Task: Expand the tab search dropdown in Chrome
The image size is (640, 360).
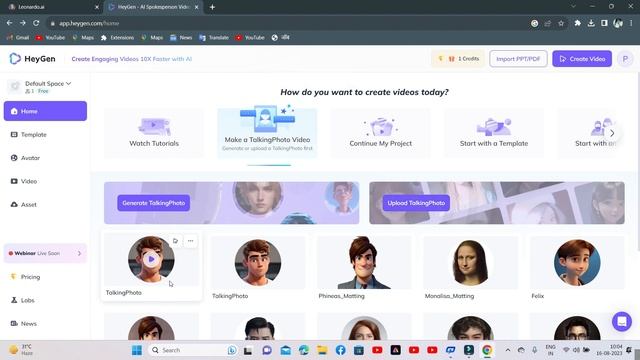Action: [573, 7]
